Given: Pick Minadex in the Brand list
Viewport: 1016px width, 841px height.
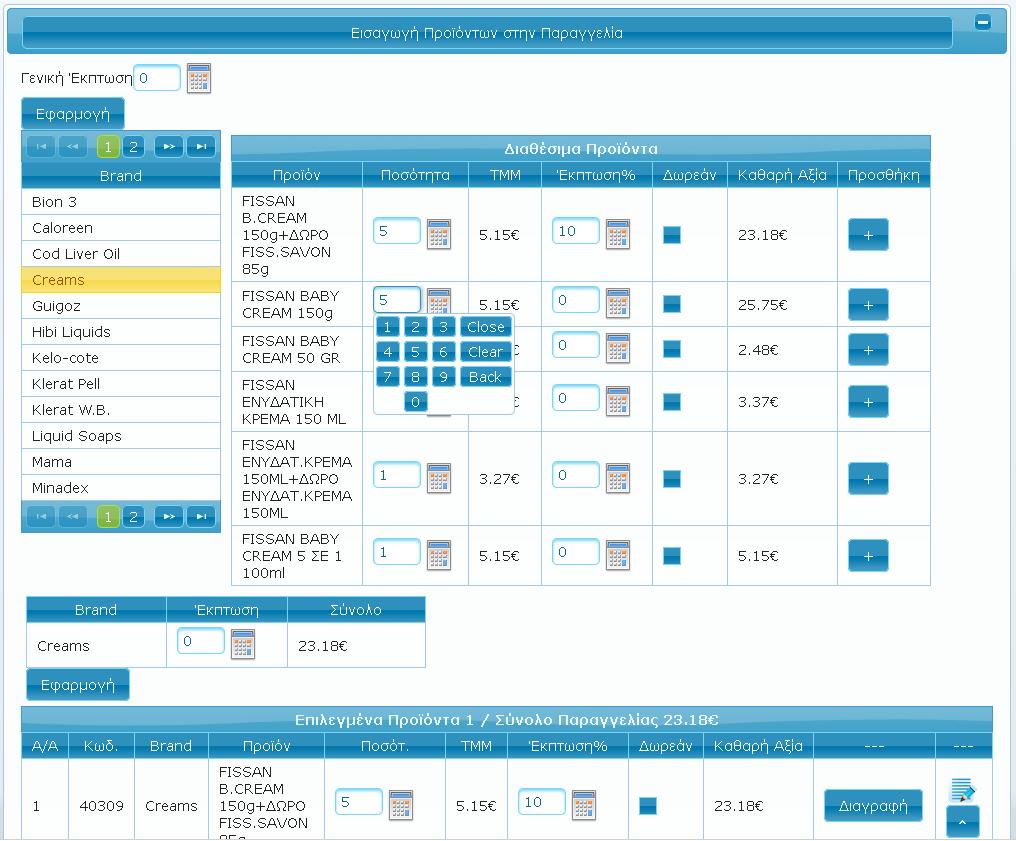Looking at the screenshot, I should tap(121, 488).
